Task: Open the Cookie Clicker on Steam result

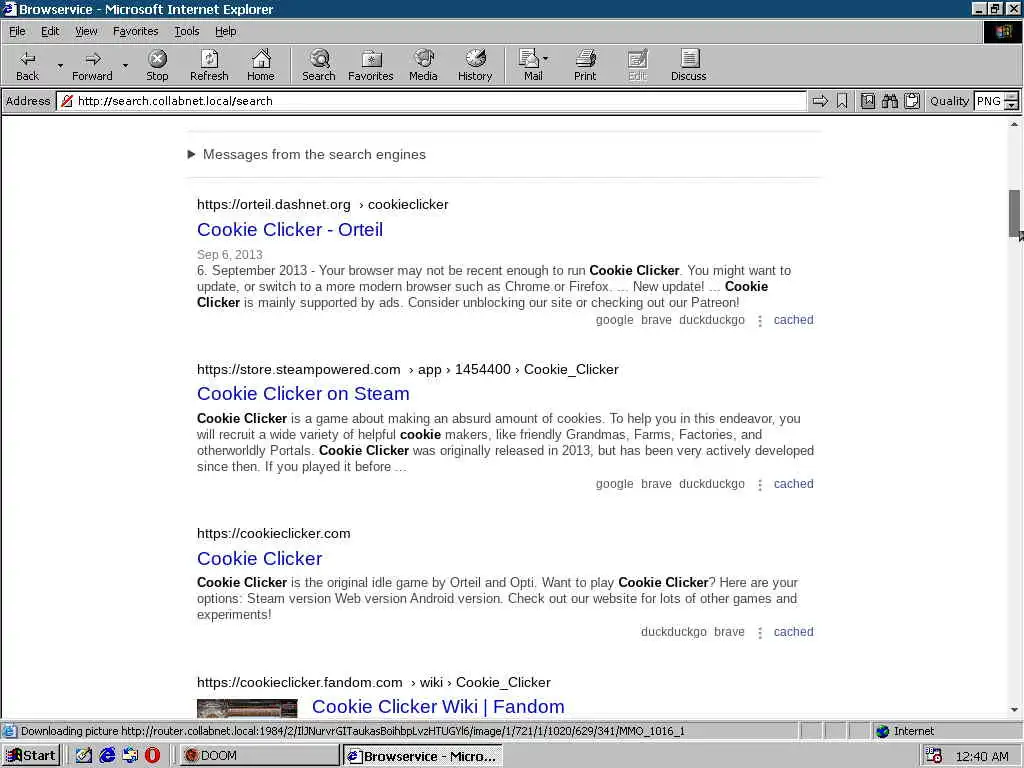Action: pyautogui.click(x=303, y=394)
